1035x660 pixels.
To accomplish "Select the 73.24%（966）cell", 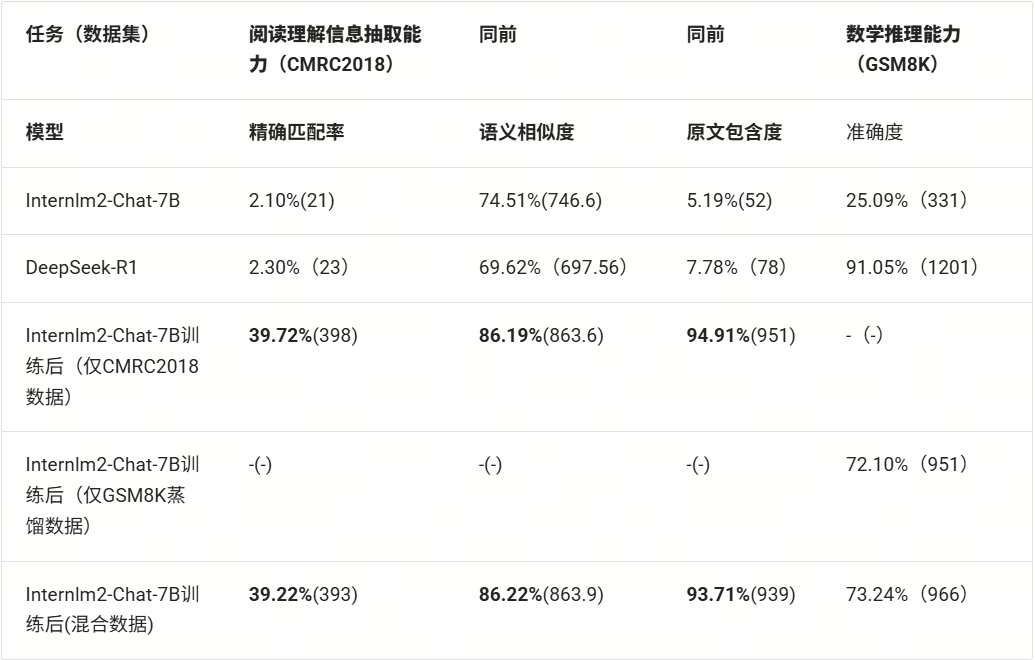I will point(907,594).
